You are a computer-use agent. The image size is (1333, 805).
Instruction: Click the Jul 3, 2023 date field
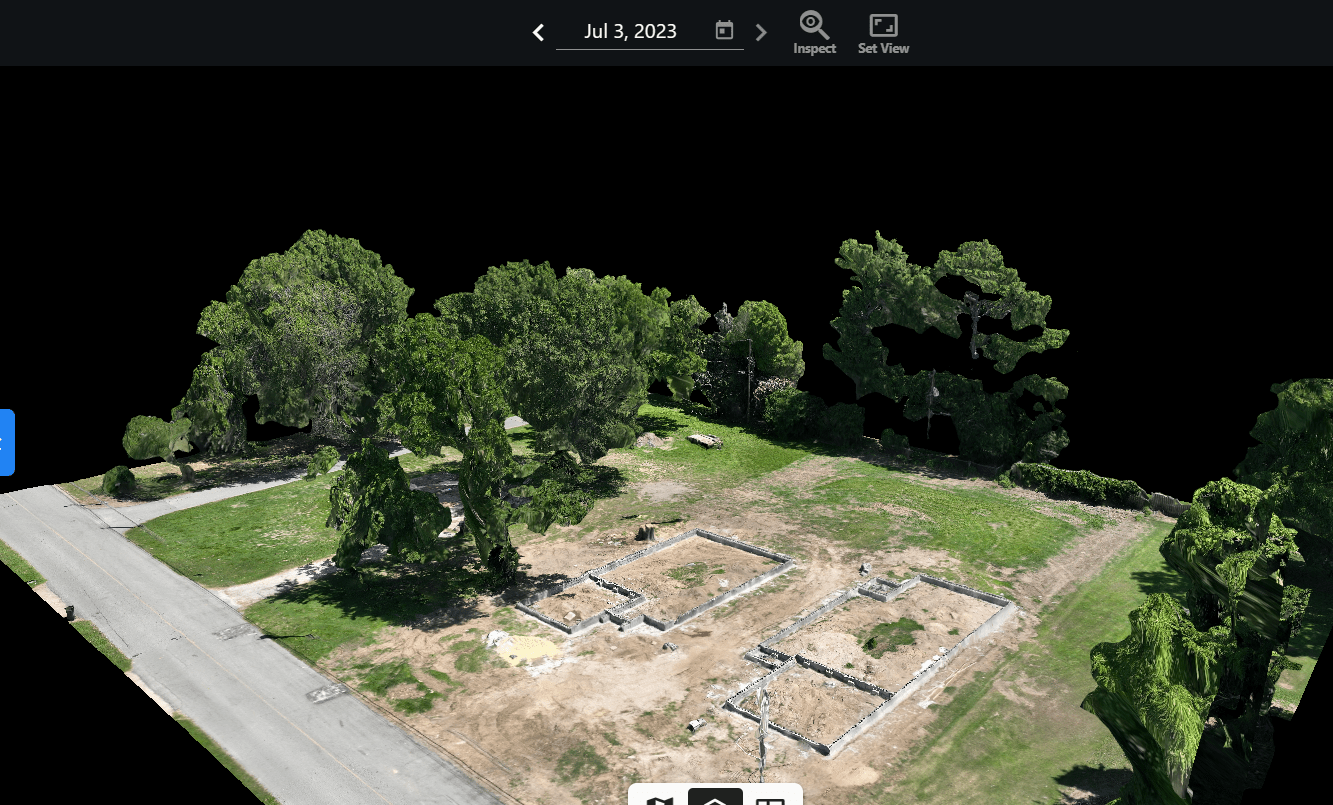pos(630,31)
